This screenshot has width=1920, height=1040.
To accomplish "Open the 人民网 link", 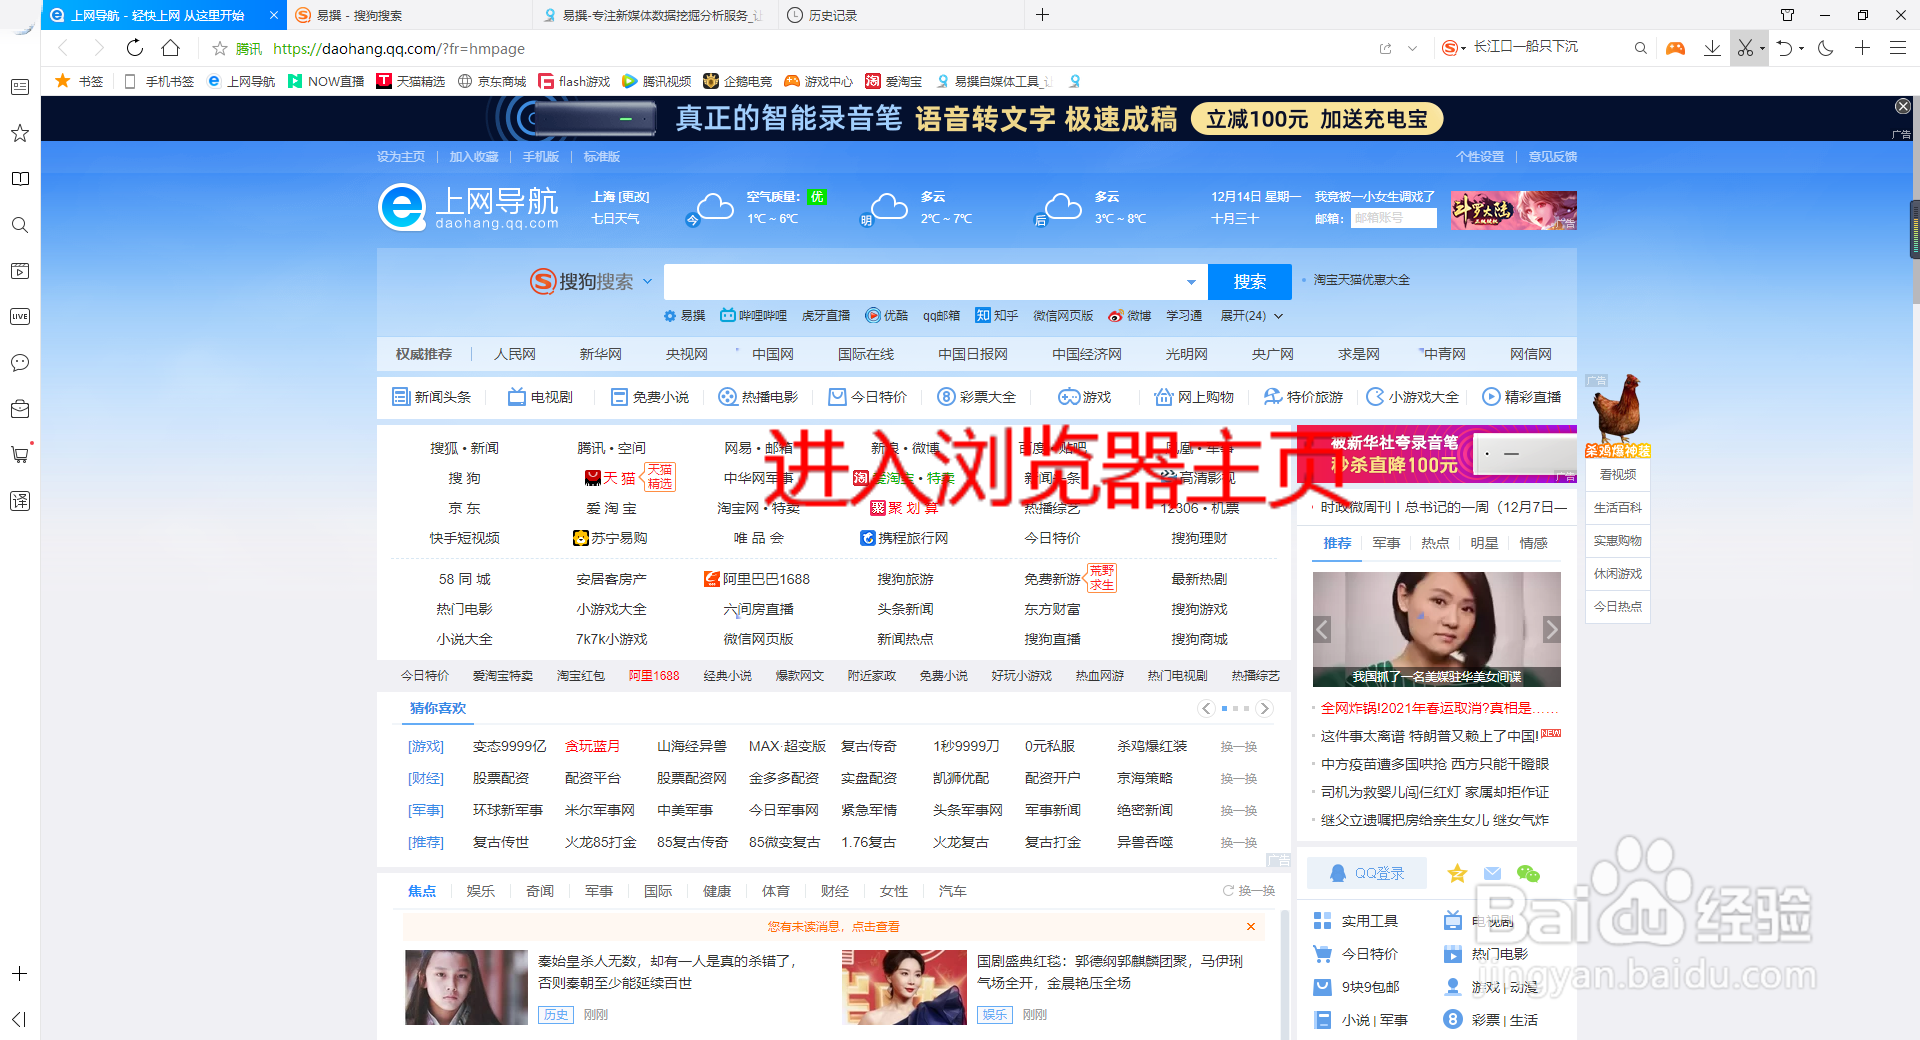I will click(515, 354).
